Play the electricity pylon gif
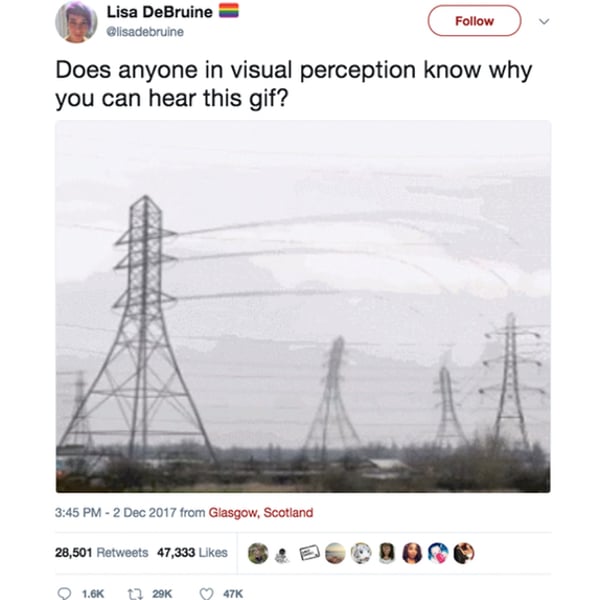The image size is (600, 600). [303, 307]
